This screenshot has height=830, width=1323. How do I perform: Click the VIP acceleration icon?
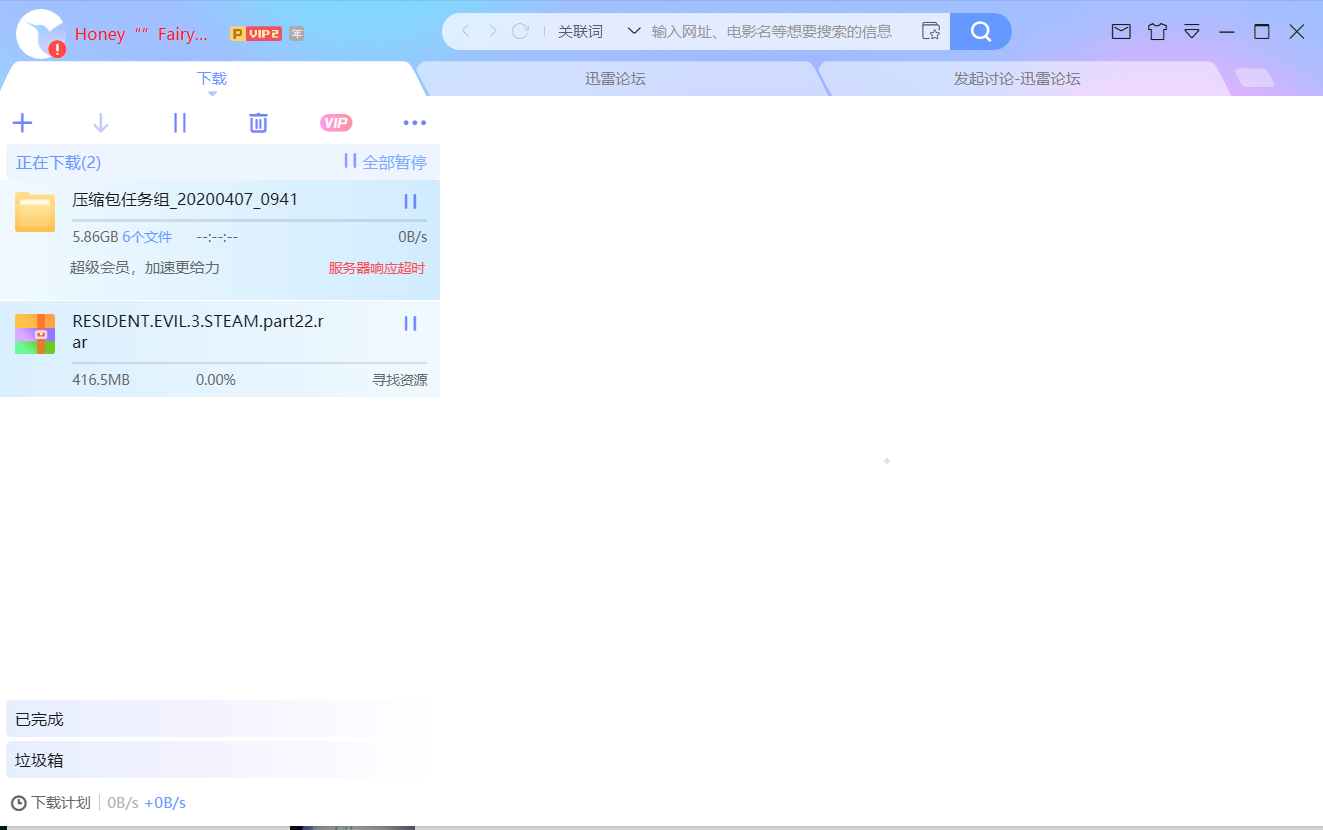click(336, 122)
